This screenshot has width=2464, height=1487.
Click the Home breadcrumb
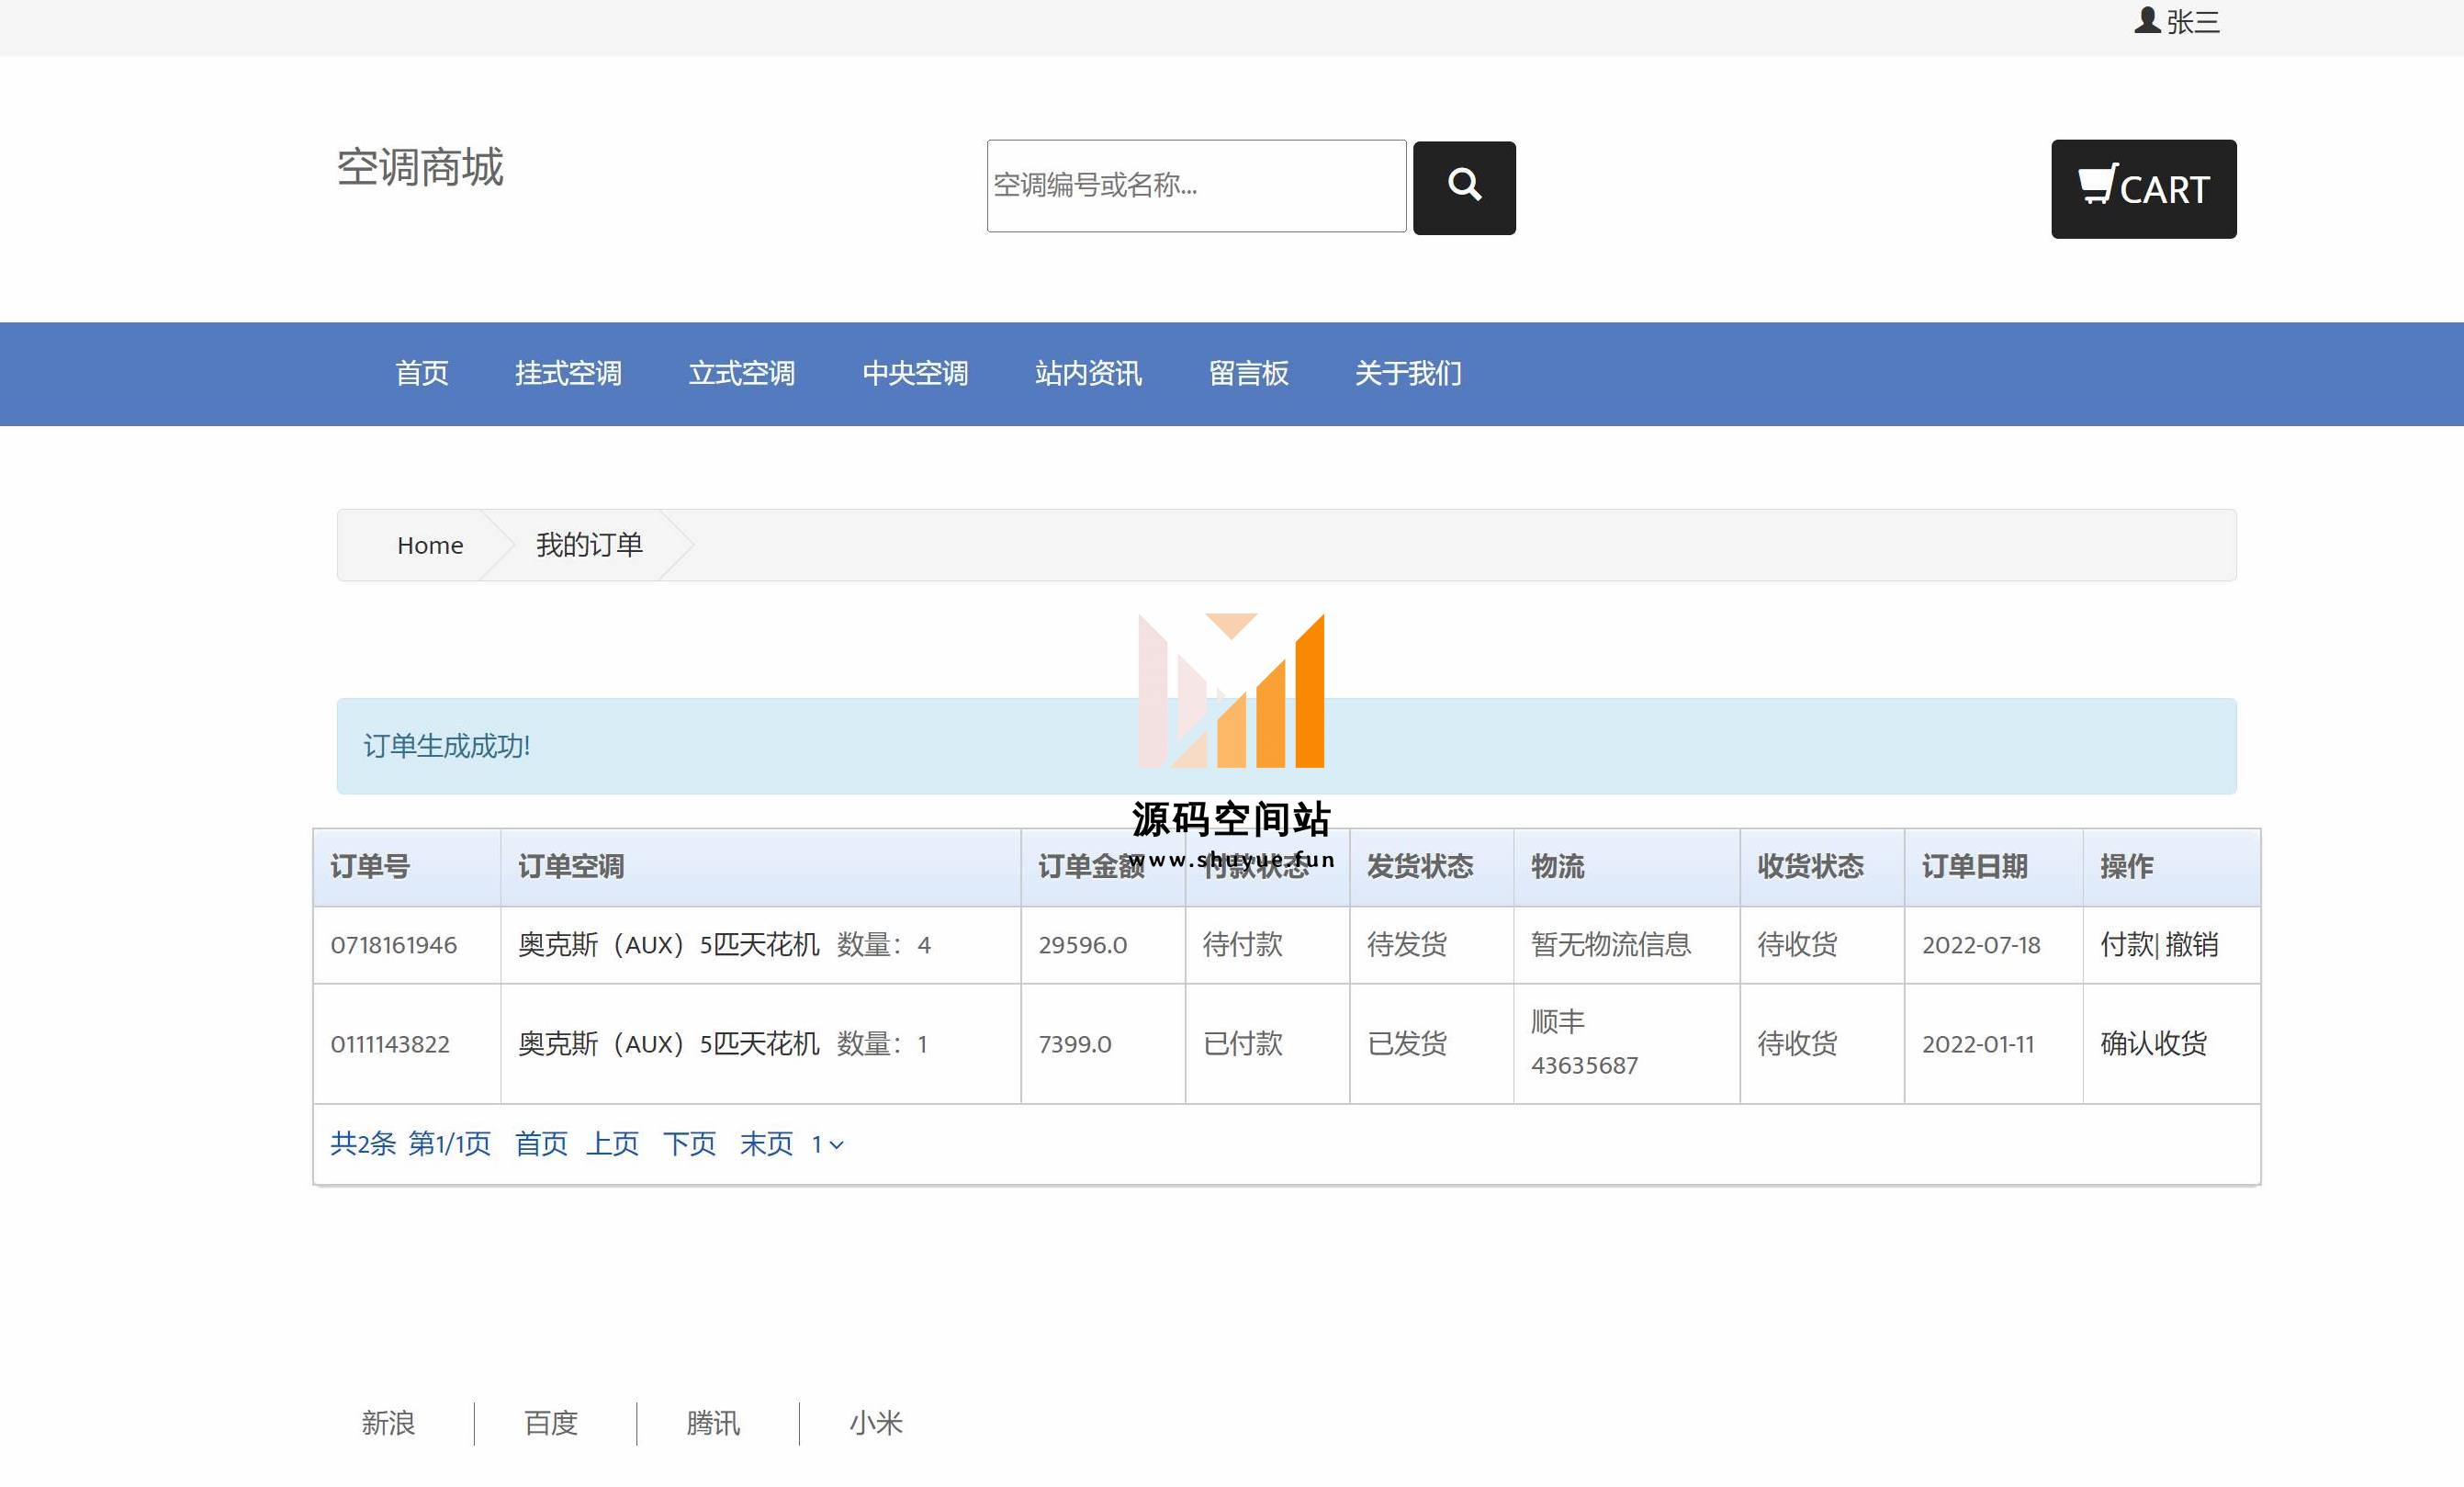[430, 545]
